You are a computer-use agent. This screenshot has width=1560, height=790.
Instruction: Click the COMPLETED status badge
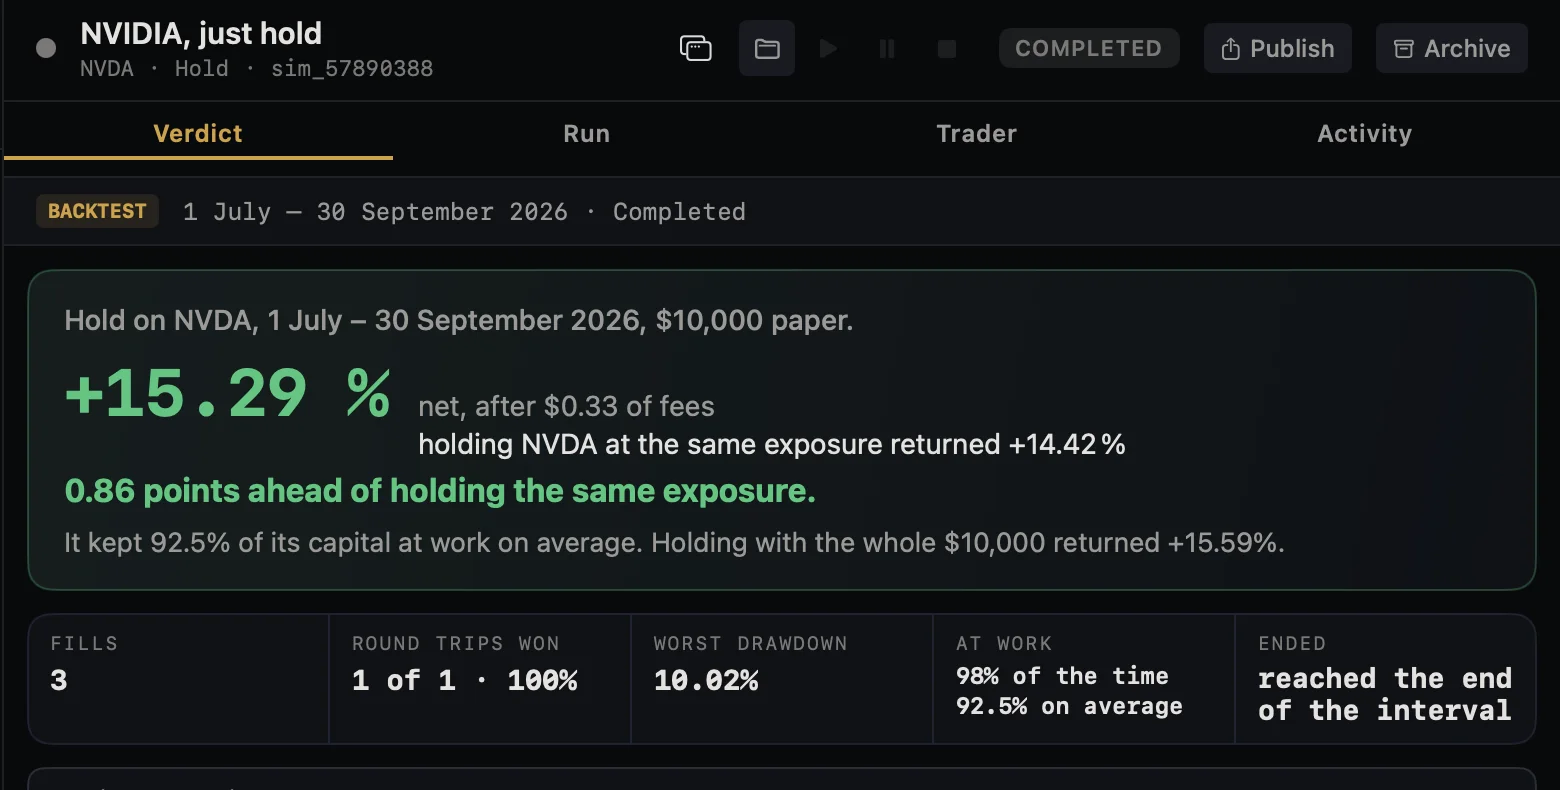[x=1089, y=48]
